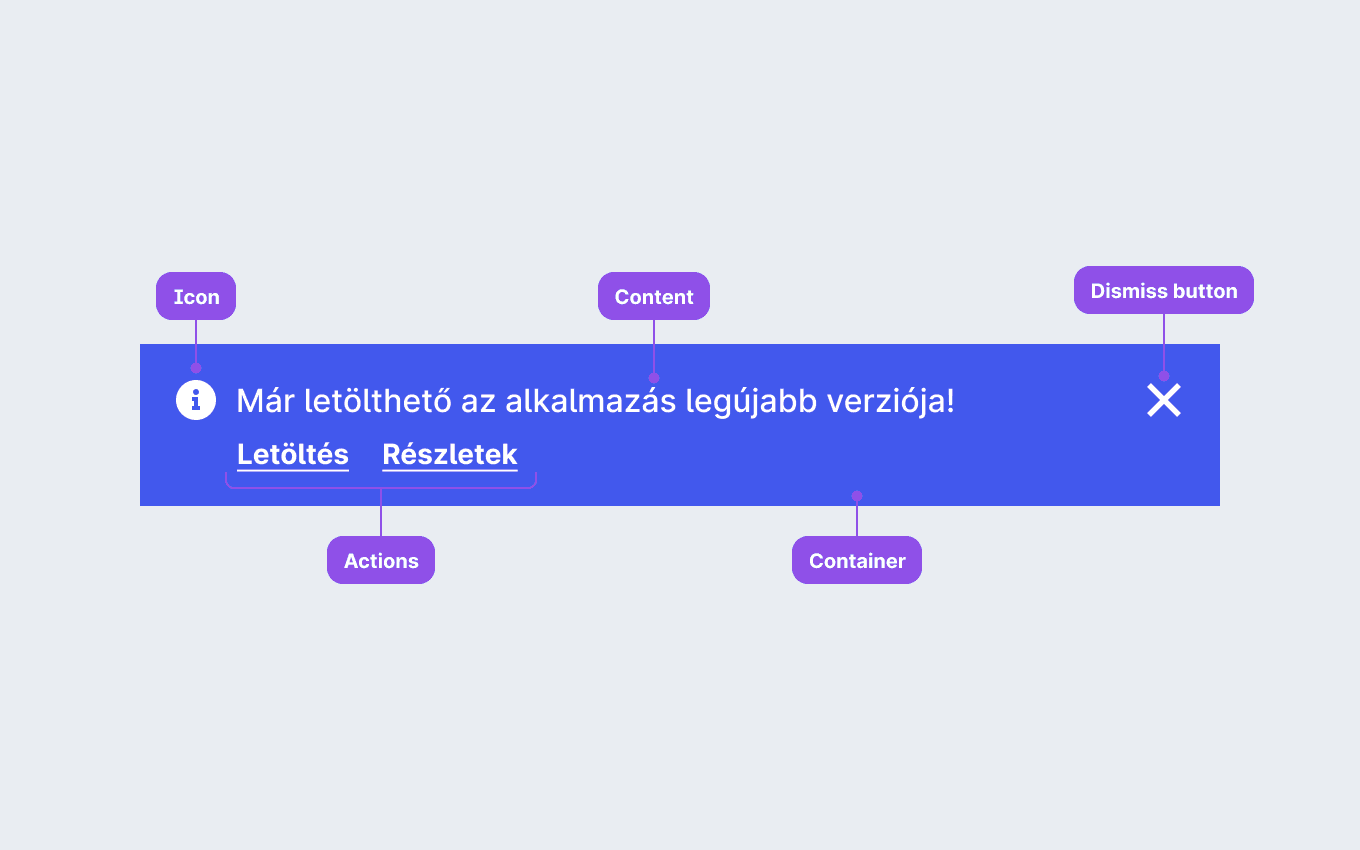Click the purple Icon annotation label
The image size is (1360, 850).
(x=196, y=296)
